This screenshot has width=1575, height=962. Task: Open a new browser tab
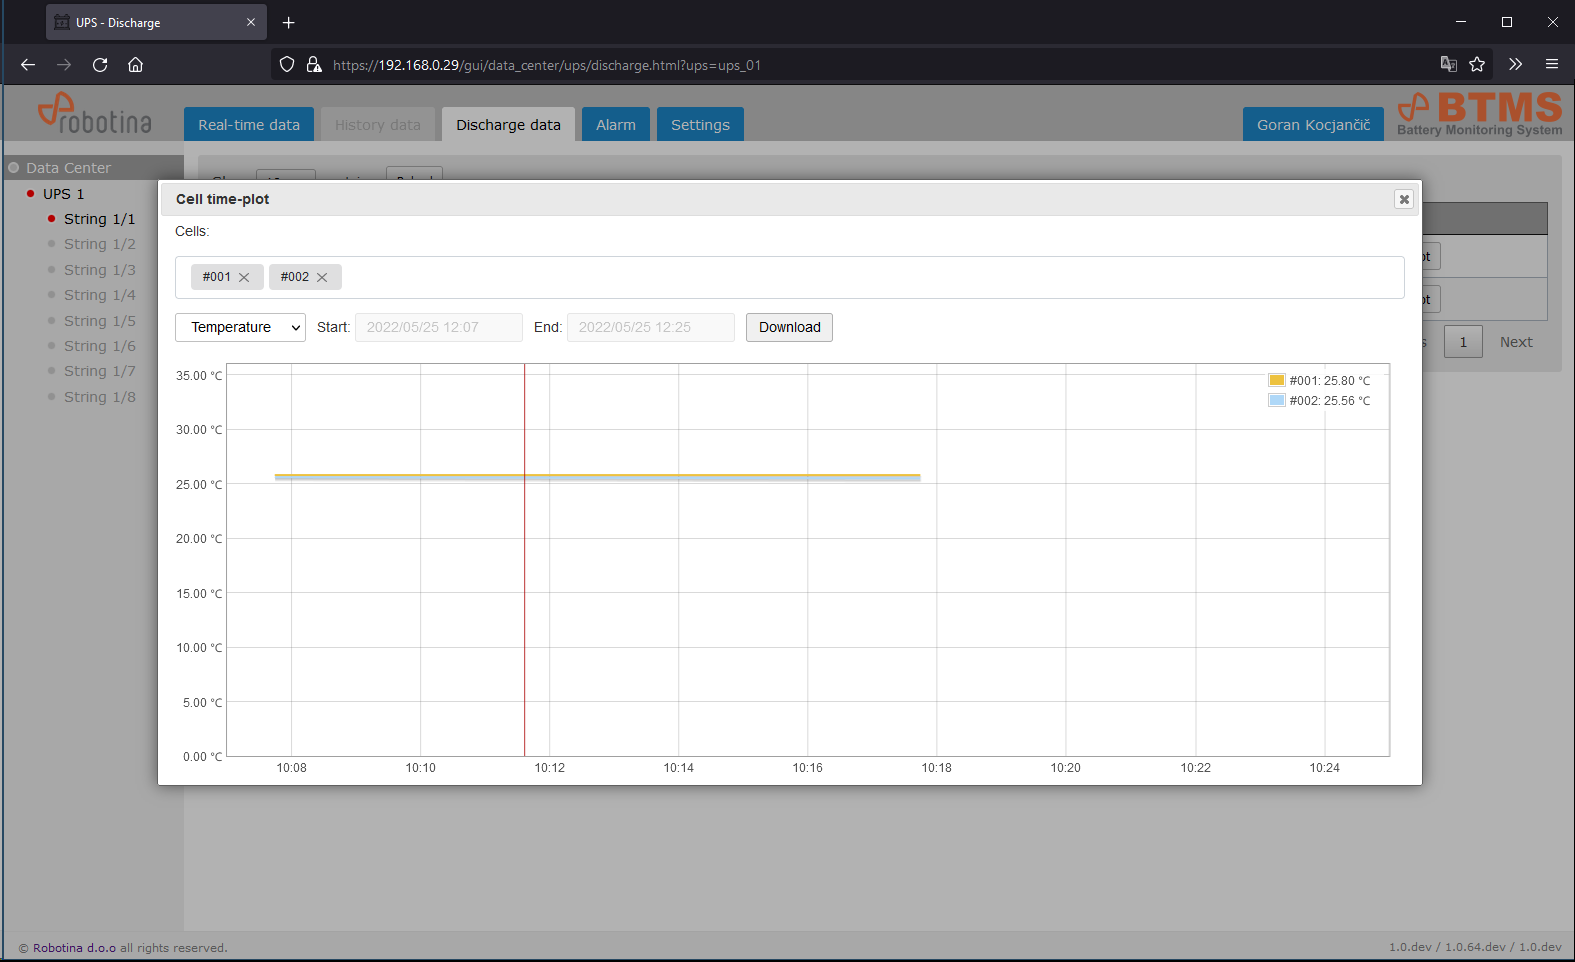289,22
